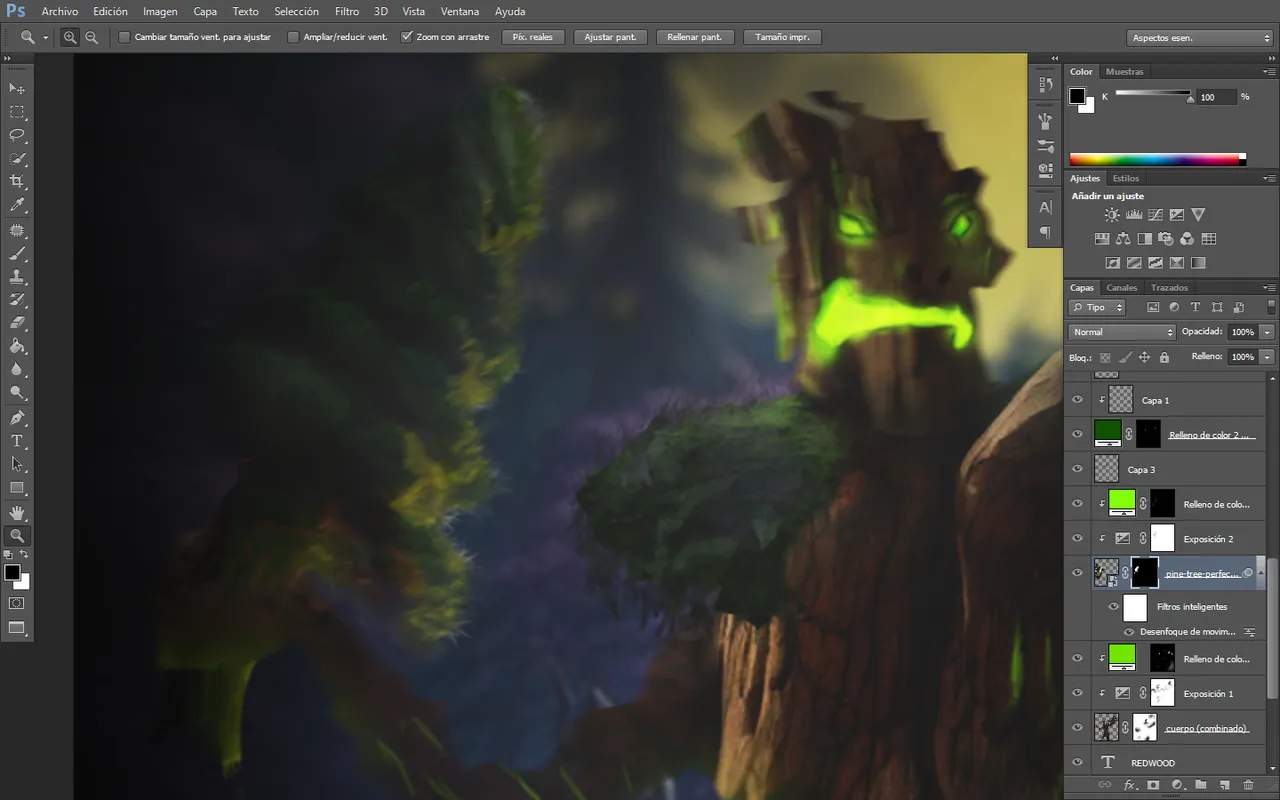
Task: Add a Gradient Map adjustment
Action: 1198,263
